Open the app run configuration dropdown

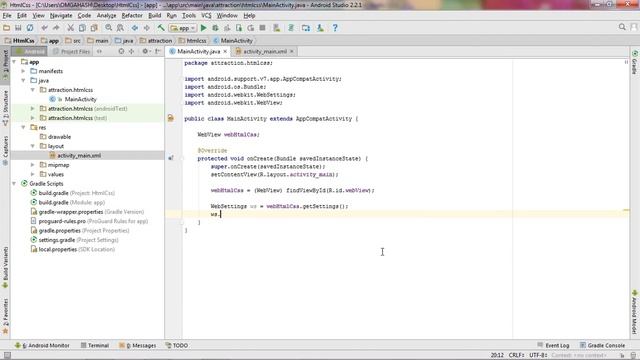(x=183, y=28)
